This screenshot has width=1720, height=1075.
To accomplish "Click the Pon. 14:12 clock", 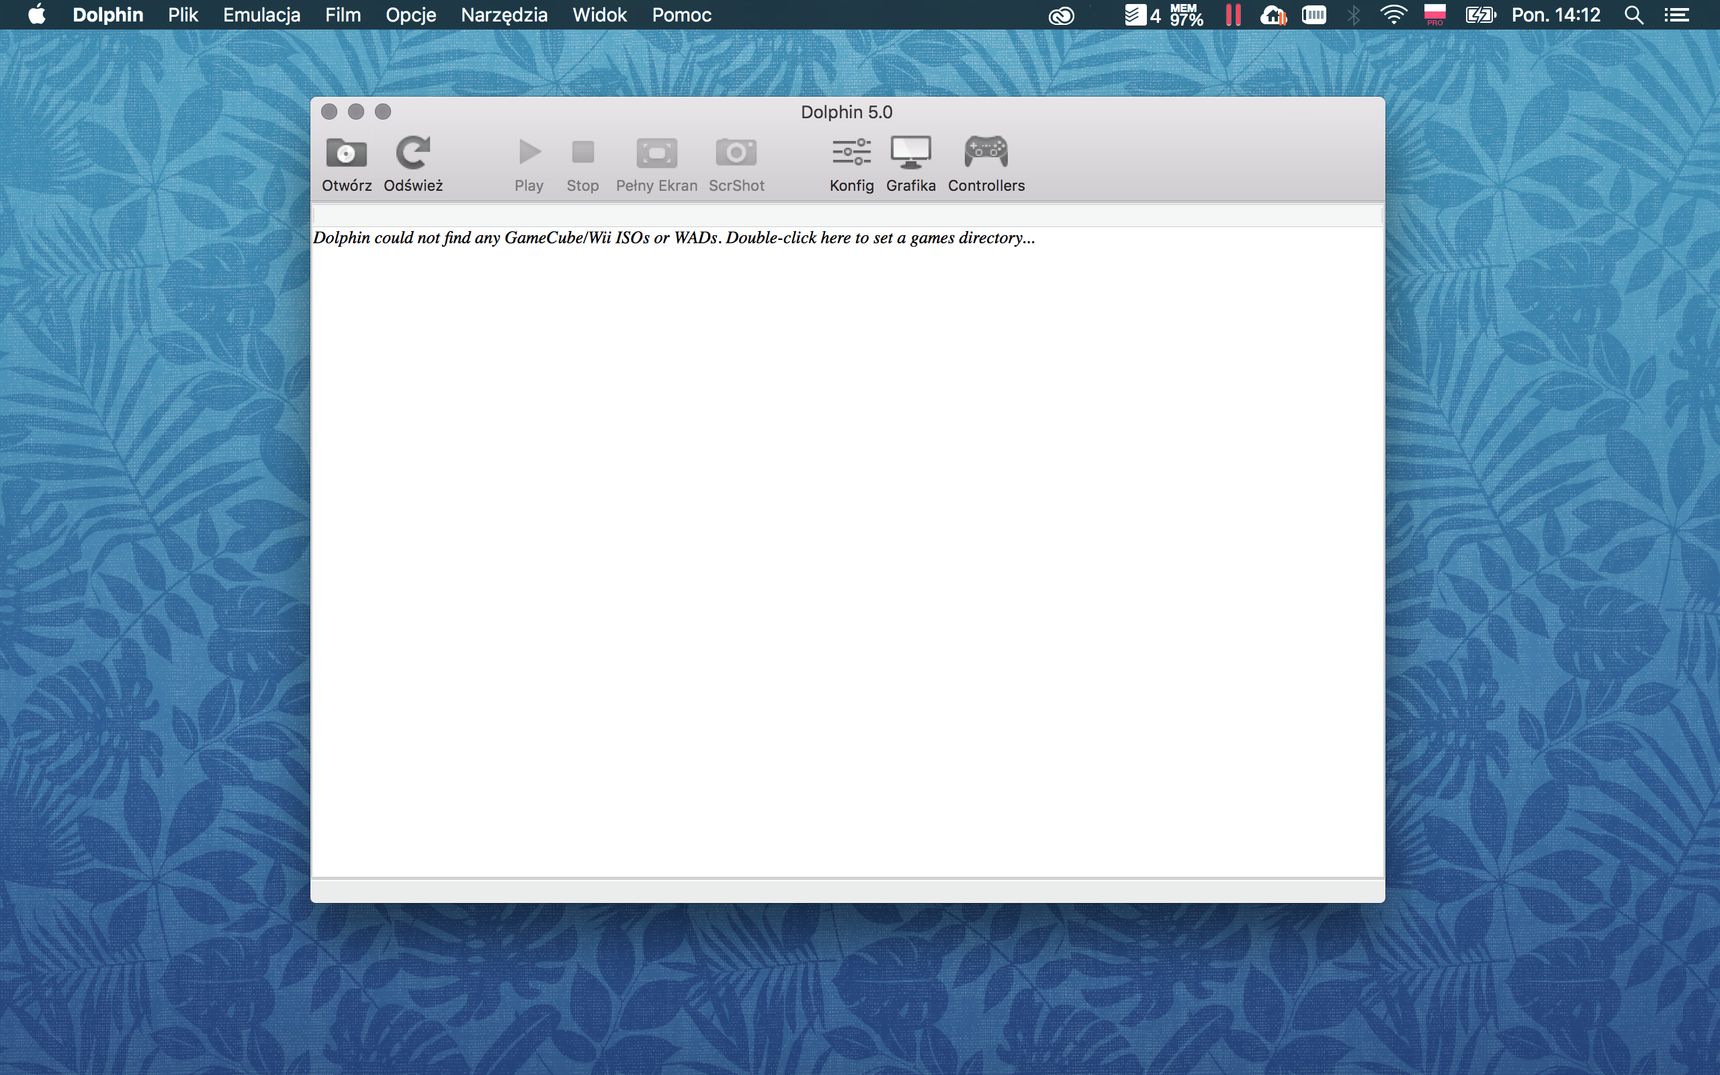I will [1556, 15].
